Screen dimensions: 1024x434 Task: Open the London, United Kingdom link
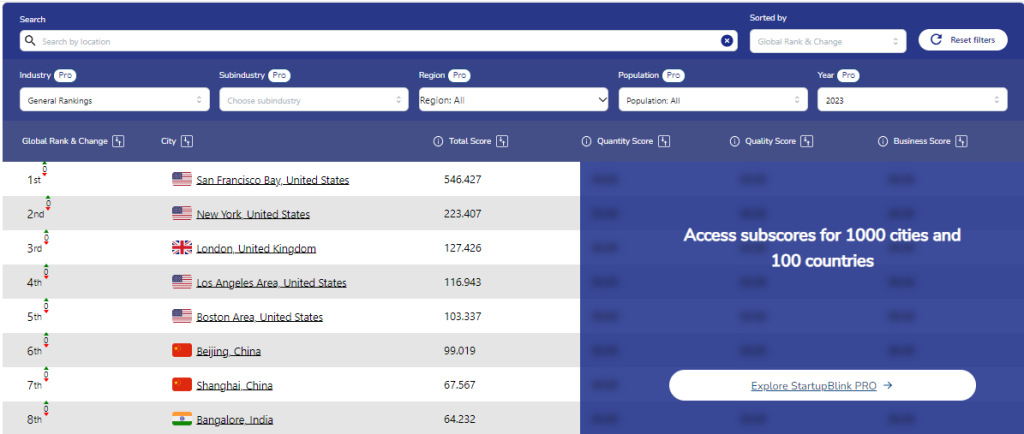(x=256, y=248)
